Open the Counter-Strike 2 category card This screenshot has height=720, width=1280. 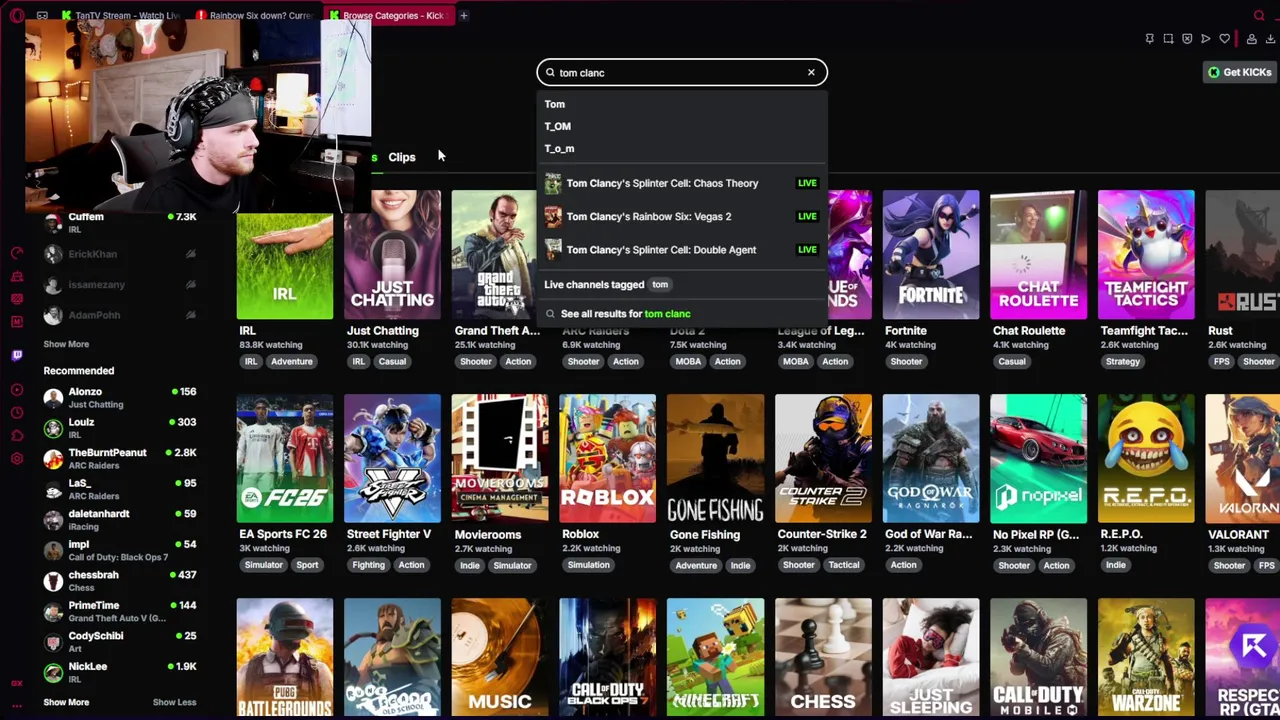point(823,459)
